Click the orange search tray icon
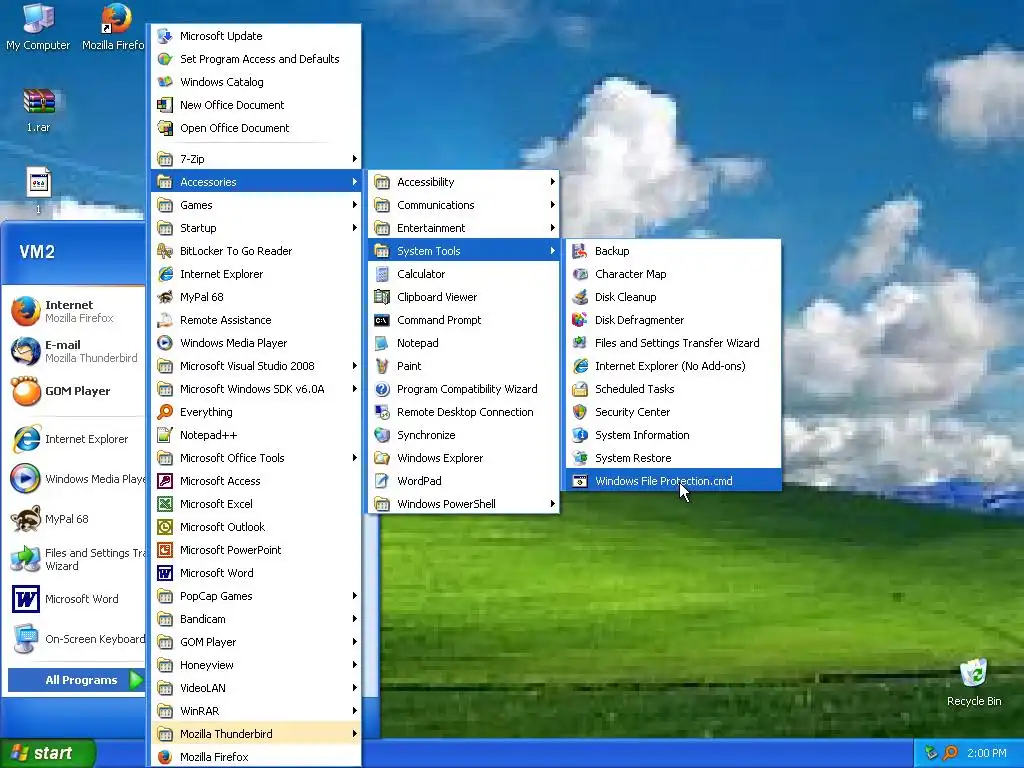This screenshot has width=1024, height=768. click(950, 753)
